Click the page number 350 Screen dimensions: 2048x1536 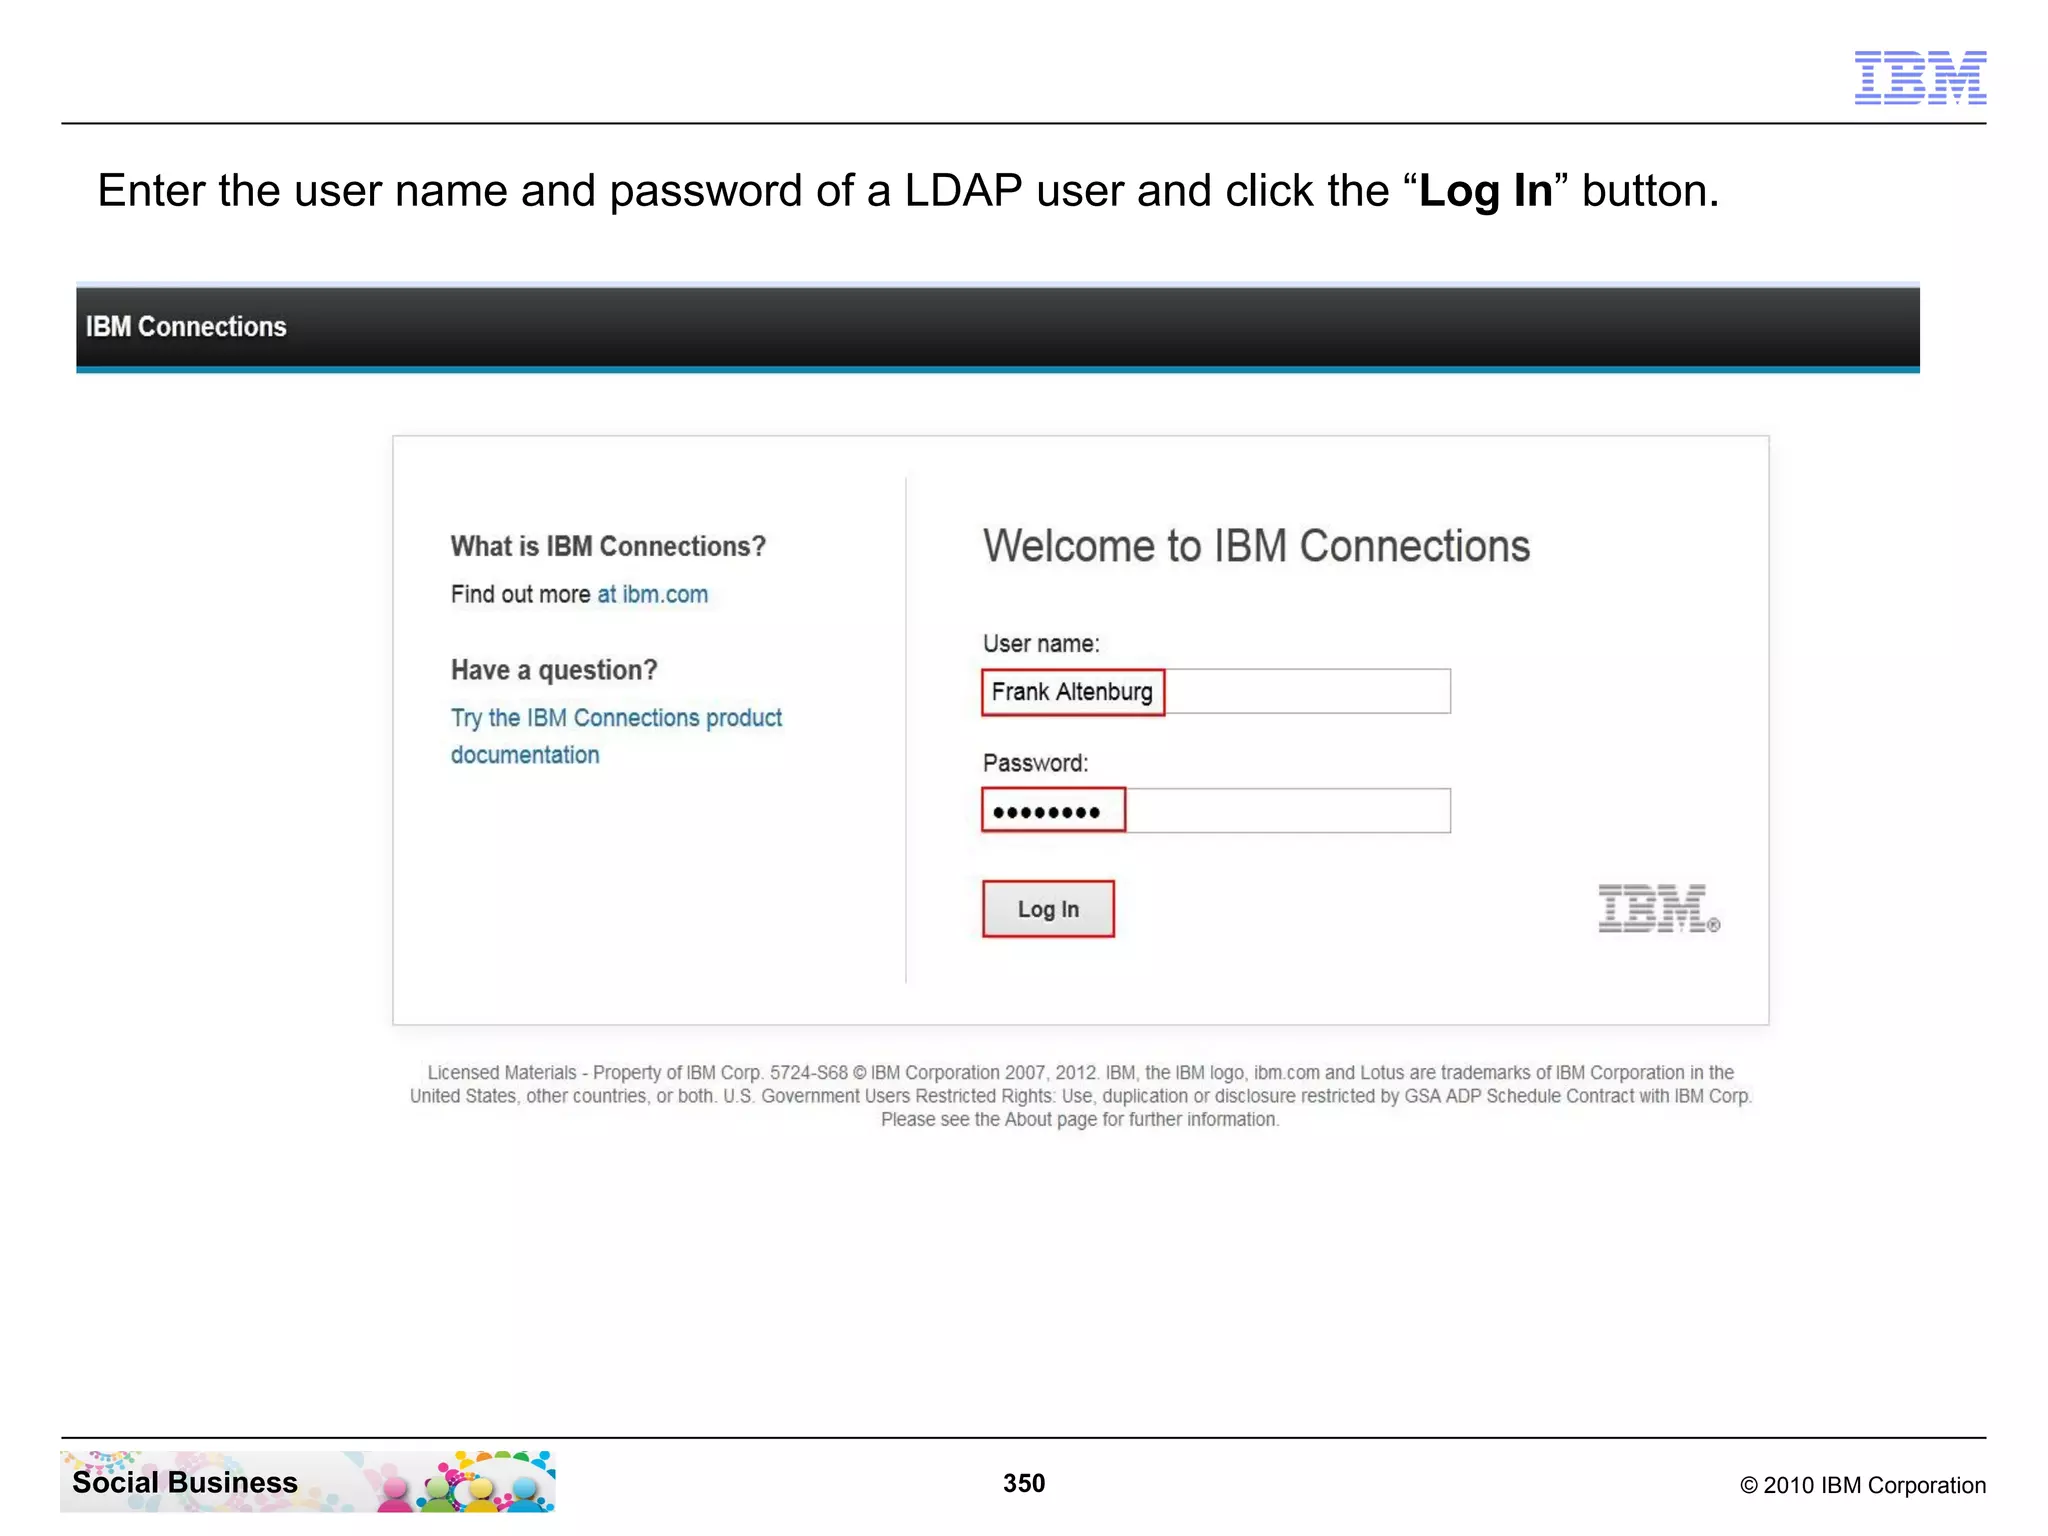[x=1024, y=1483]
